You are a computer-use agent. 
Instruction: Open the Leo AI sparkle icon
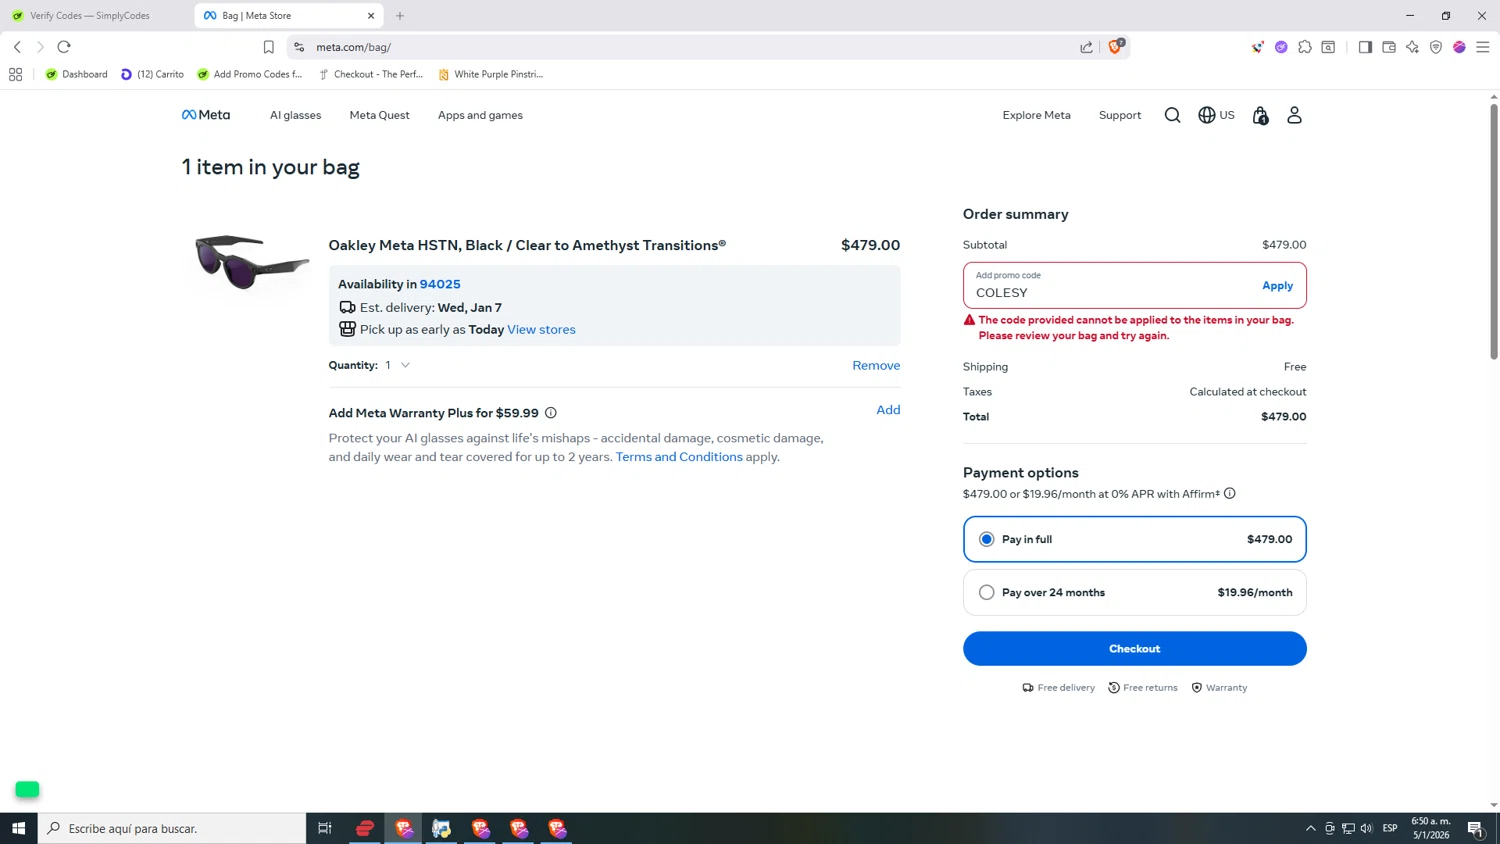1412,47
